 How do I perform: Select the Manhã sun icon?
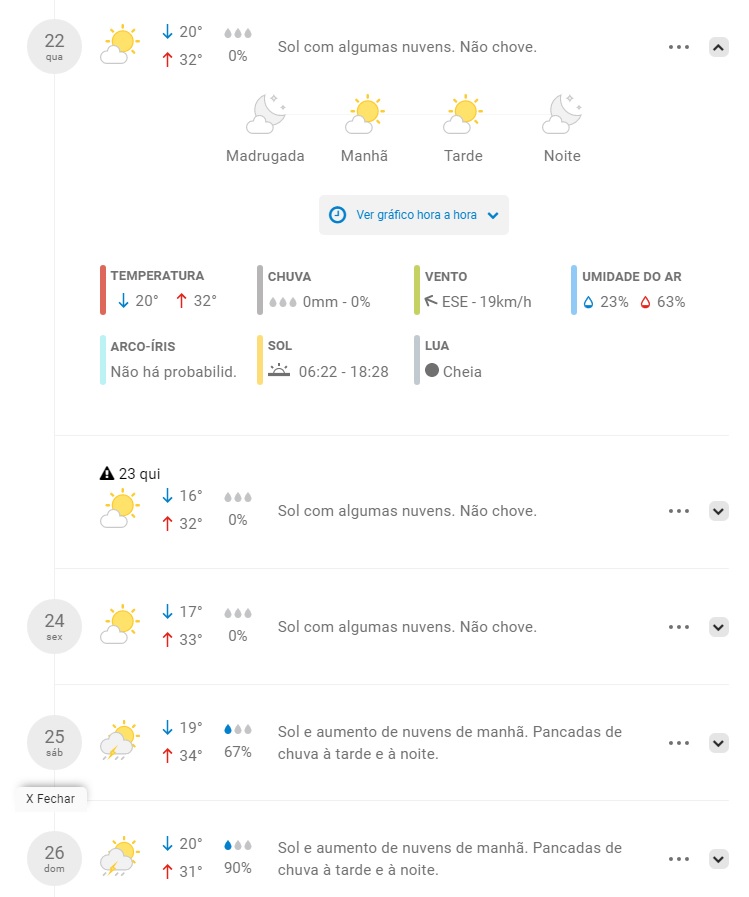coord(364,114)
